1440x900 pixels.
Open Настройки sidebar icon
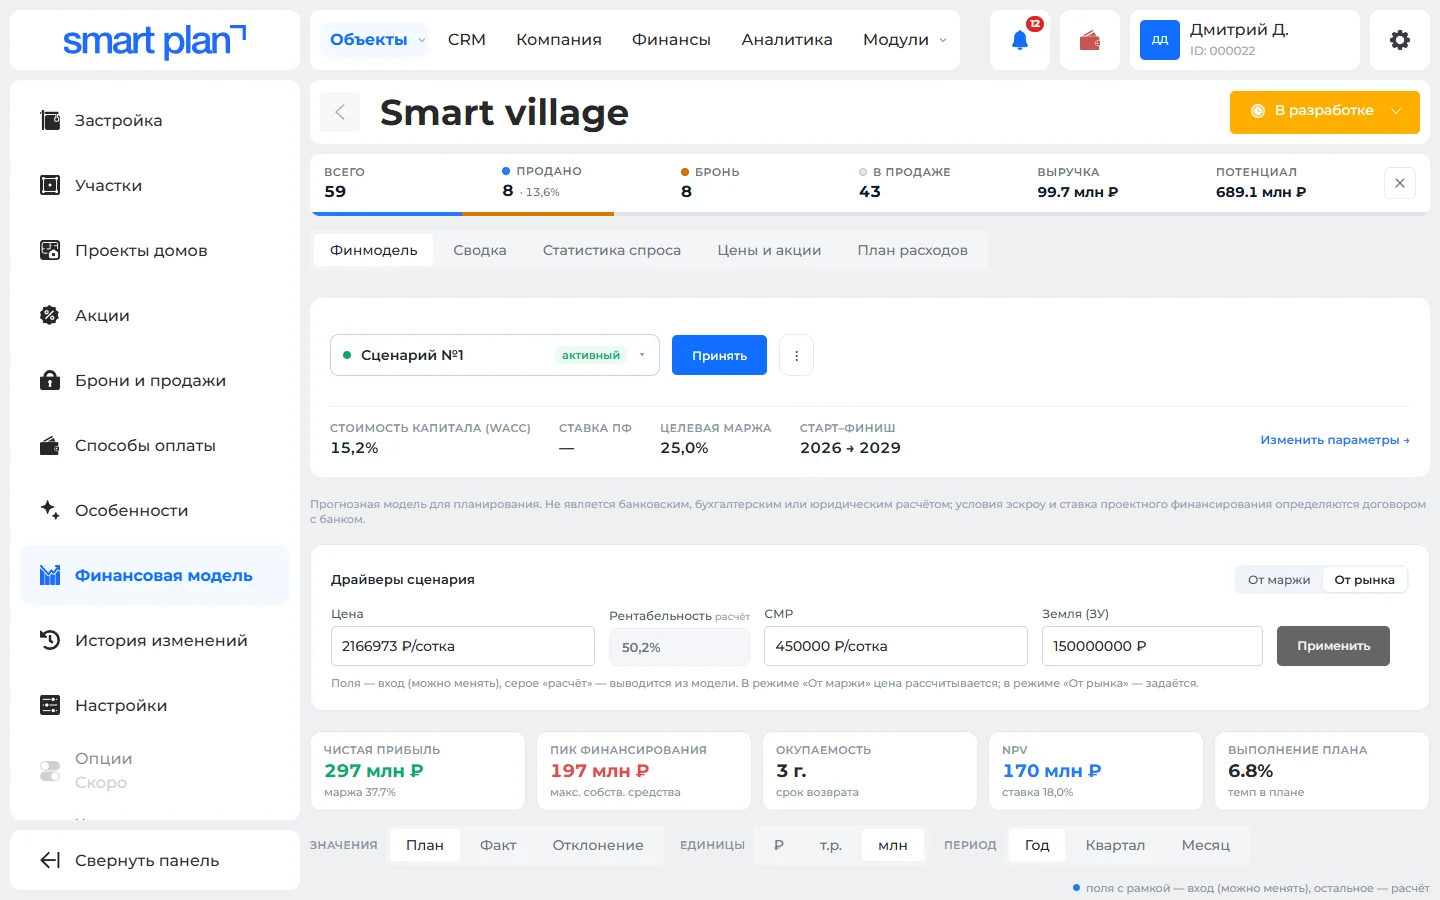pos(50,706)
